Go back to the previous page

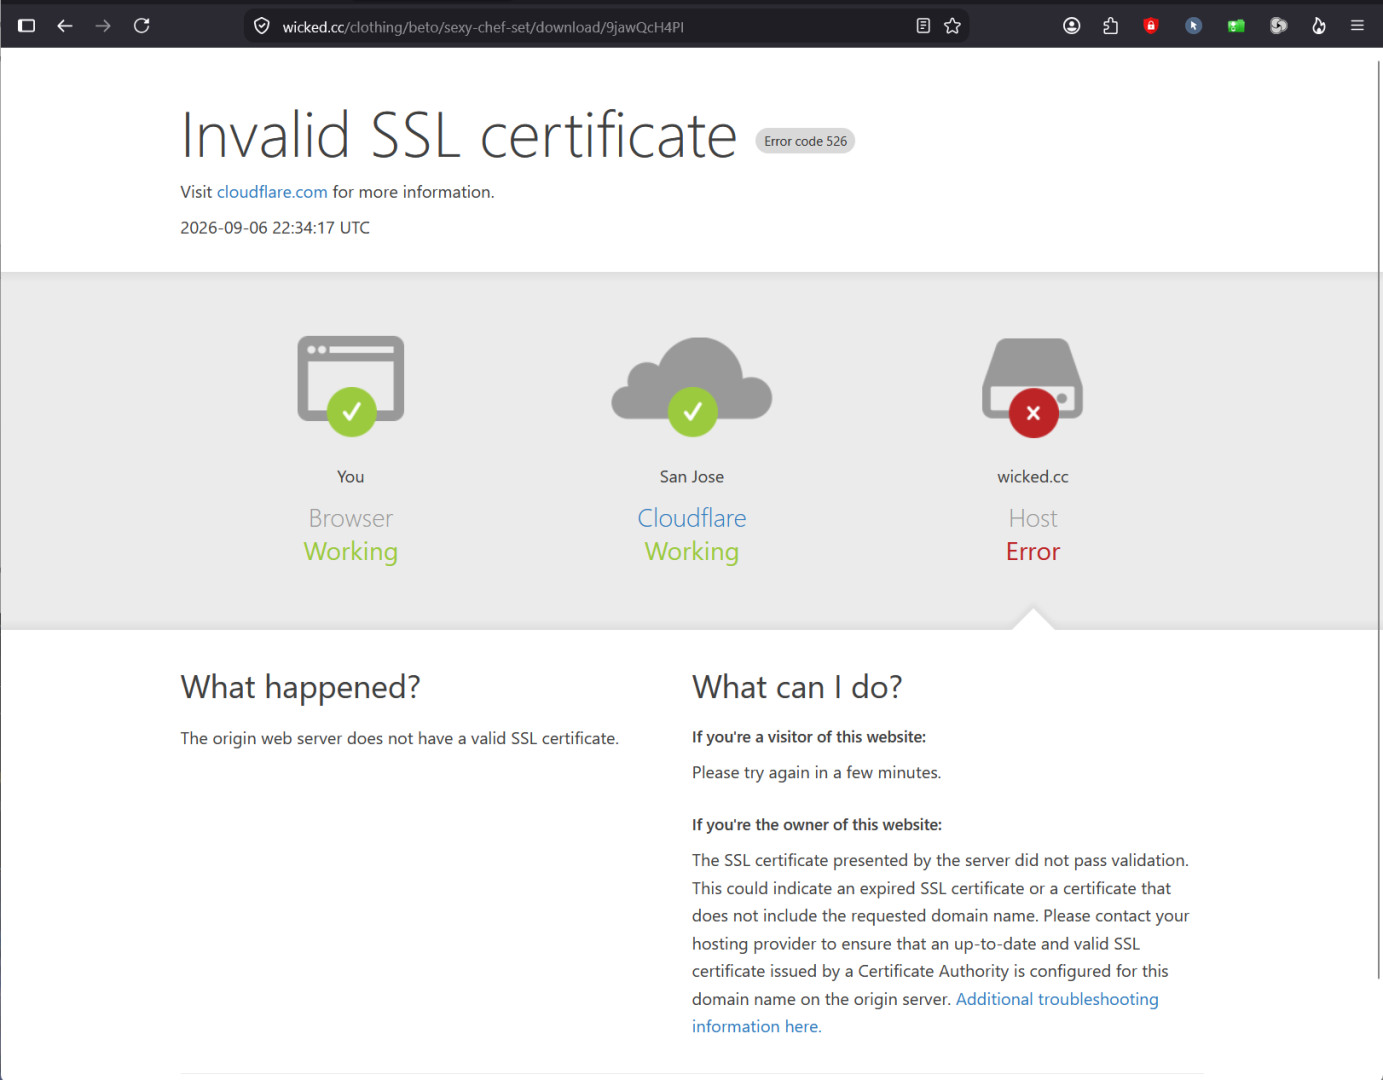(x=65, y=26)
